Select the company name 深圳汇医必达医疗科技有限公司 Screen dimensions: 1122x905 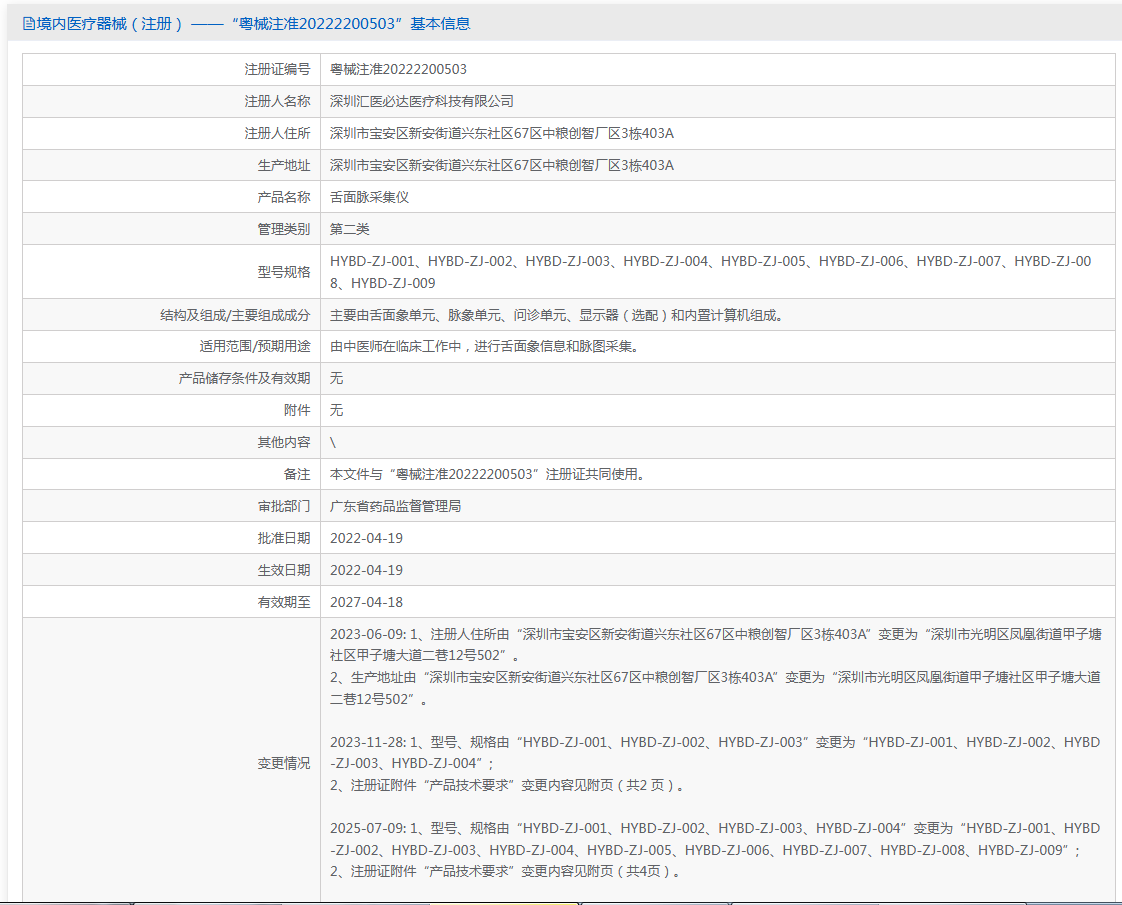[x=421, y=102]
